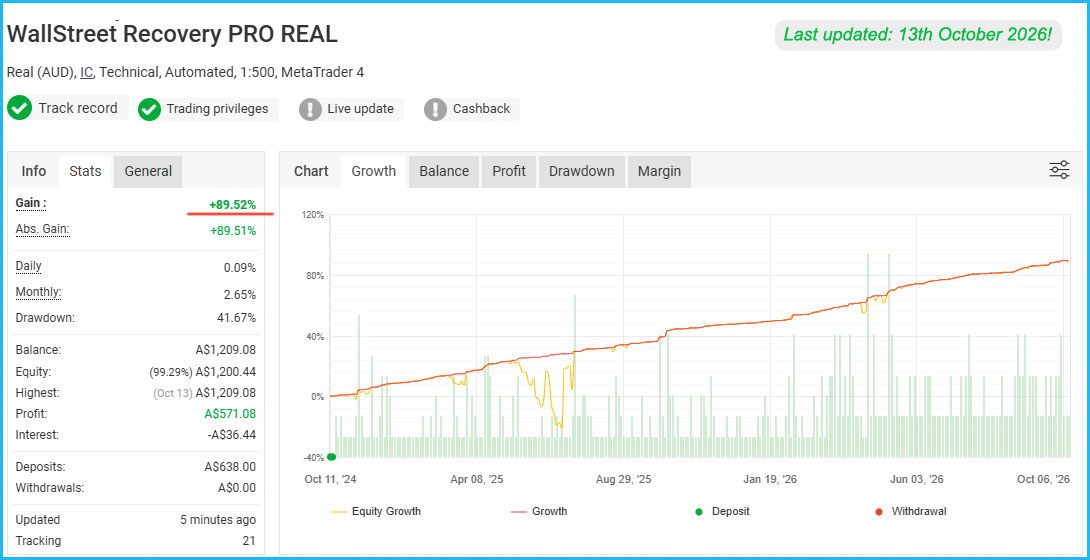Select the Chart tab

[311, 171]
